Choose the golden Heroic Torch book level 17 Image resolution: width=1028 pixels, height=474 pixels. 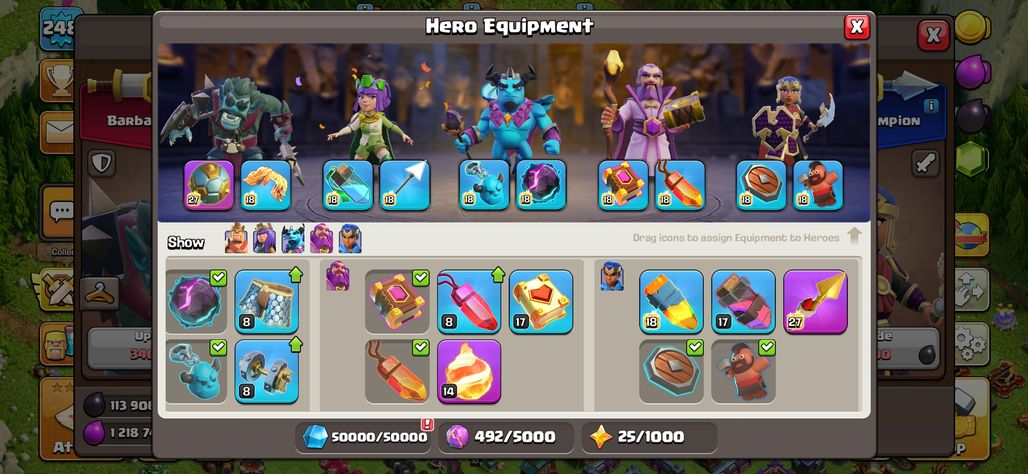pos(541,302)
